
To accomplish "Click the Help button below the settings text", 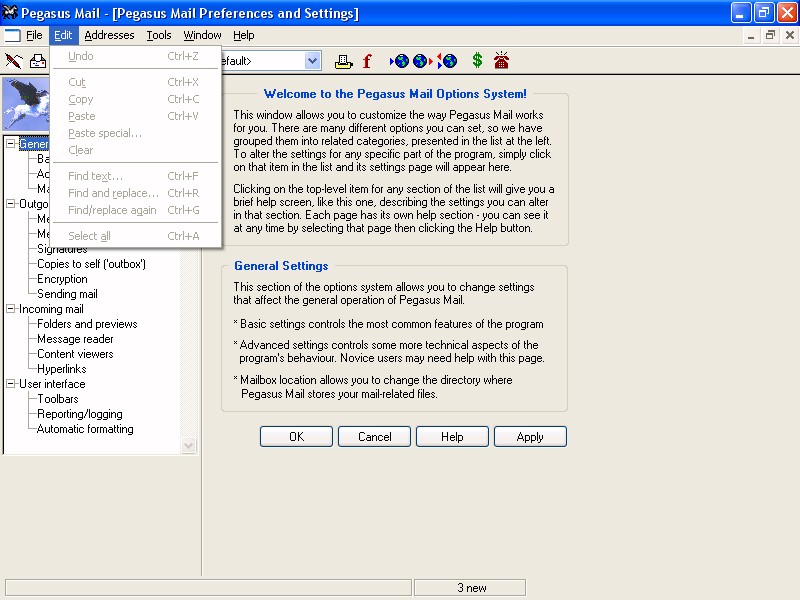I will 453,437.
